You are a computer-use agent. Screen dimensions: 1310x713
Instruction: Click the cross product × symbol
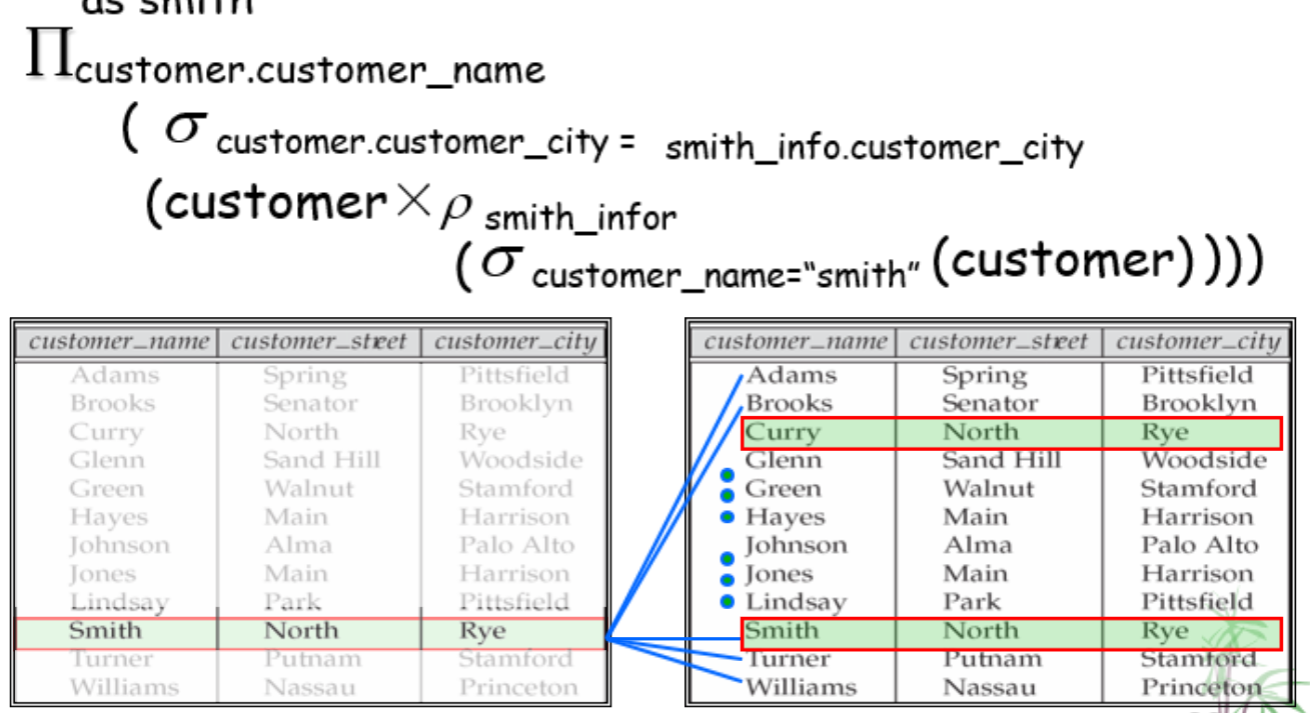click(412, 202)
